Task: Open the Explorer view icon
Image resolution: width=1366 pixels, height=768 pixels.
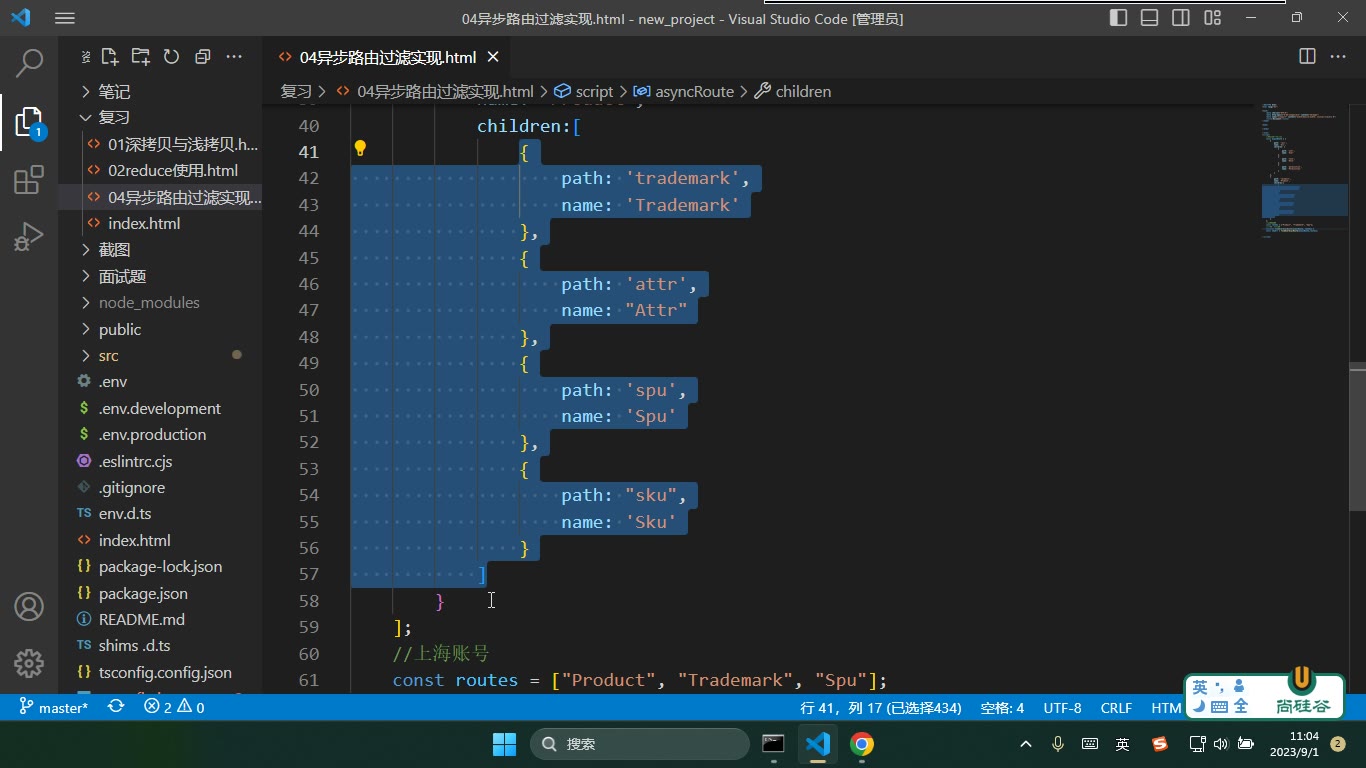Action: click(30, 122)
